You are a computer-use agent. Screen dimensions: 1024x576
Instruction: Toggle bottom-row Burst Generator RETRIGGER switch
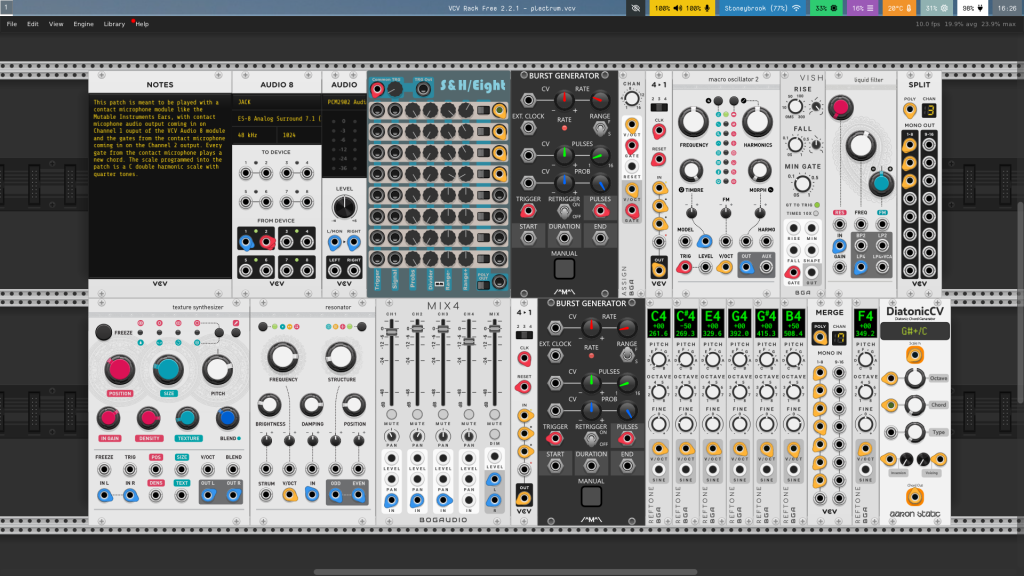click(x=590, y=439)
